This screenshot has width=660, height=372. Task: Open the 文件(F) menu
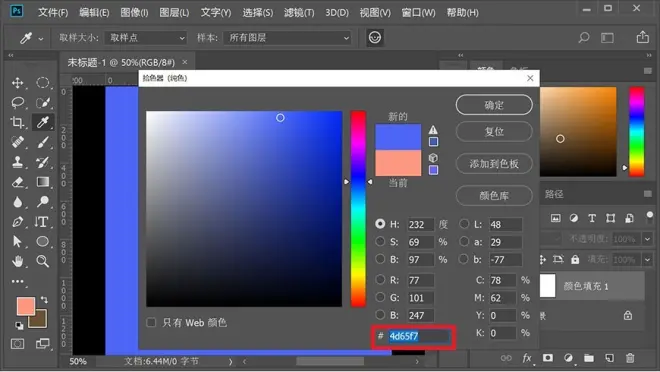[x=53, y=13]
